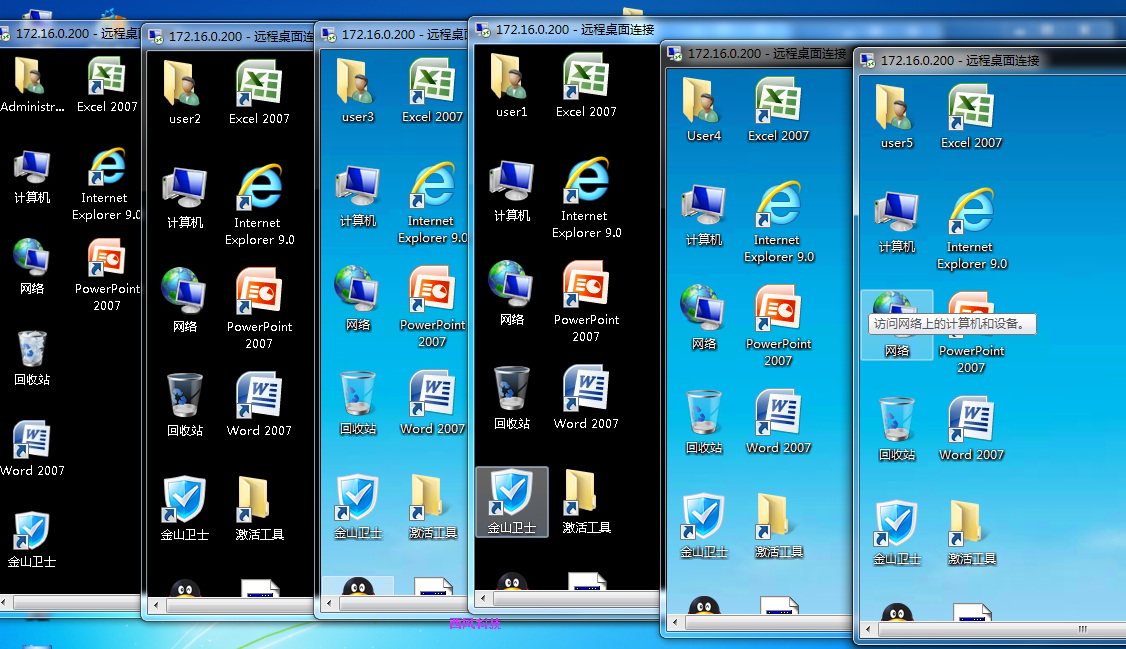Open the user1 folder icon

[x=511, y=86]
